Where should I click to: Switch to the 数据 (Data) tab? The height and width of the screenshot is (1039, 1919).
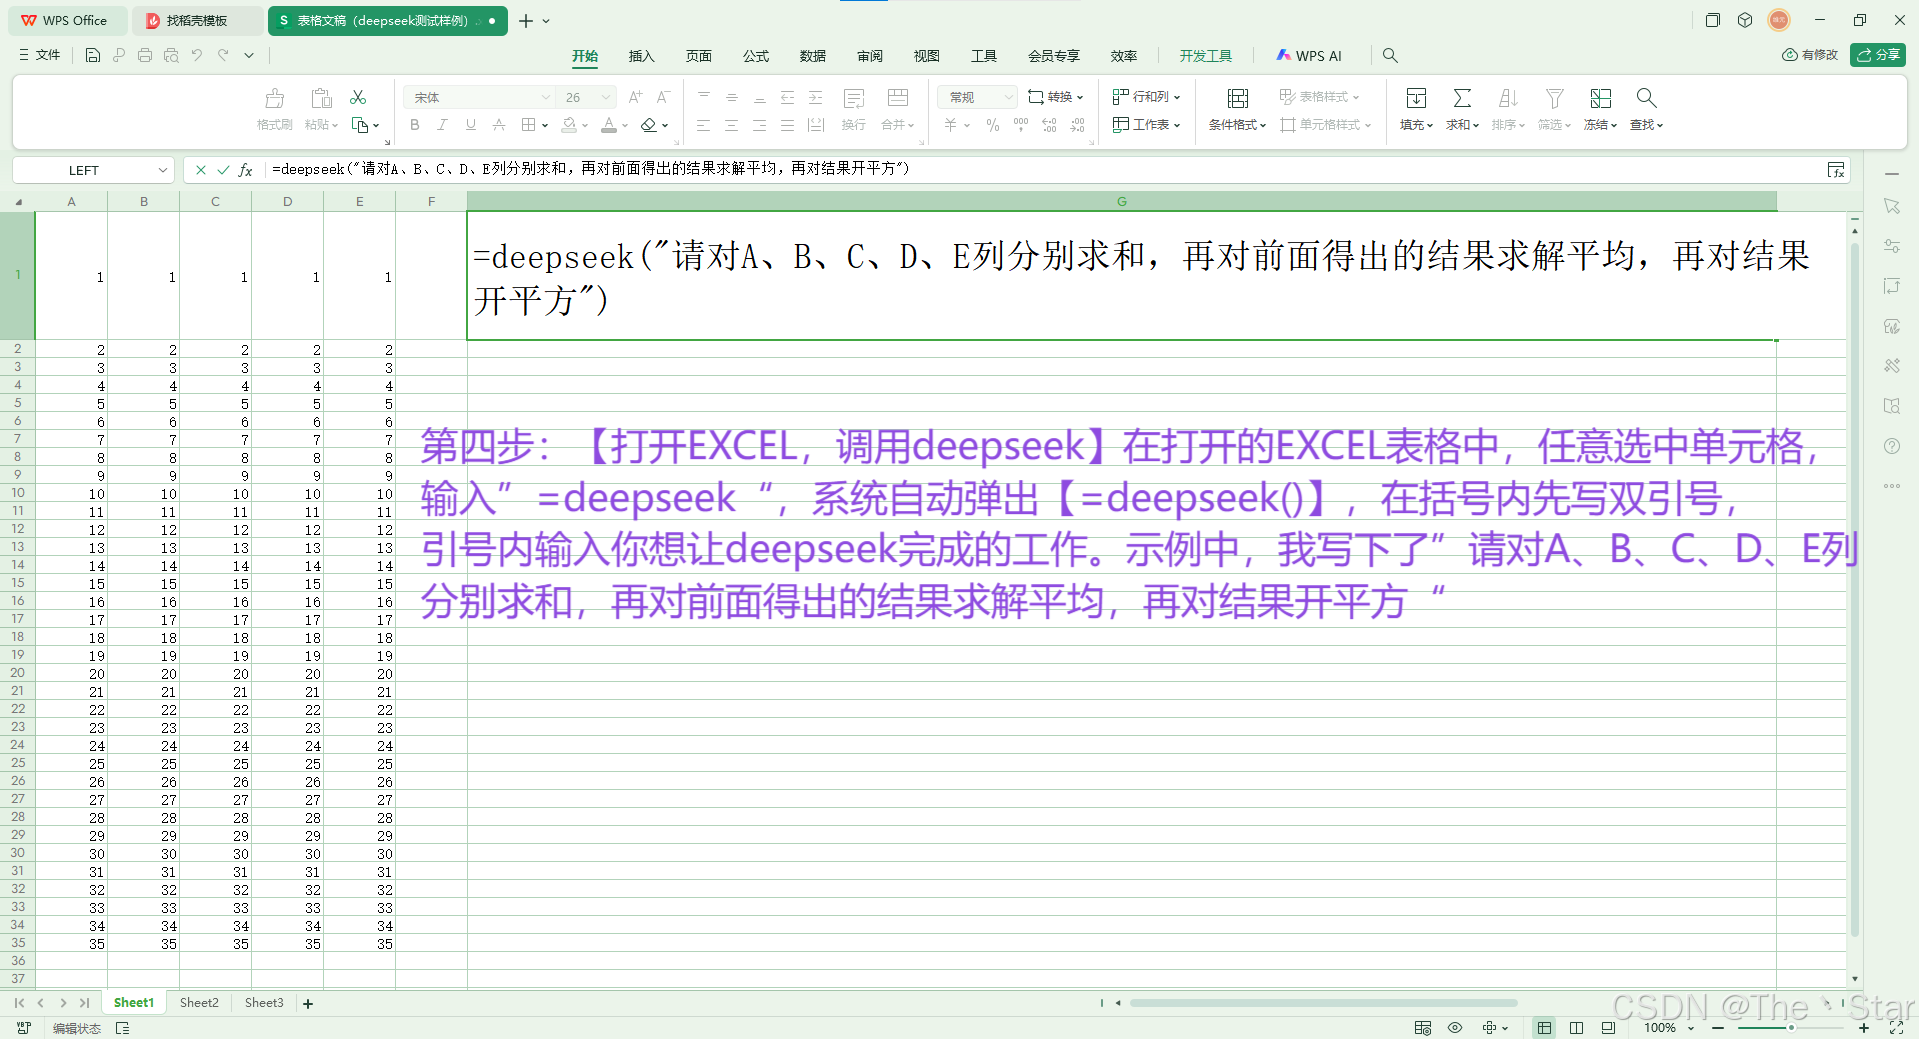813,56
